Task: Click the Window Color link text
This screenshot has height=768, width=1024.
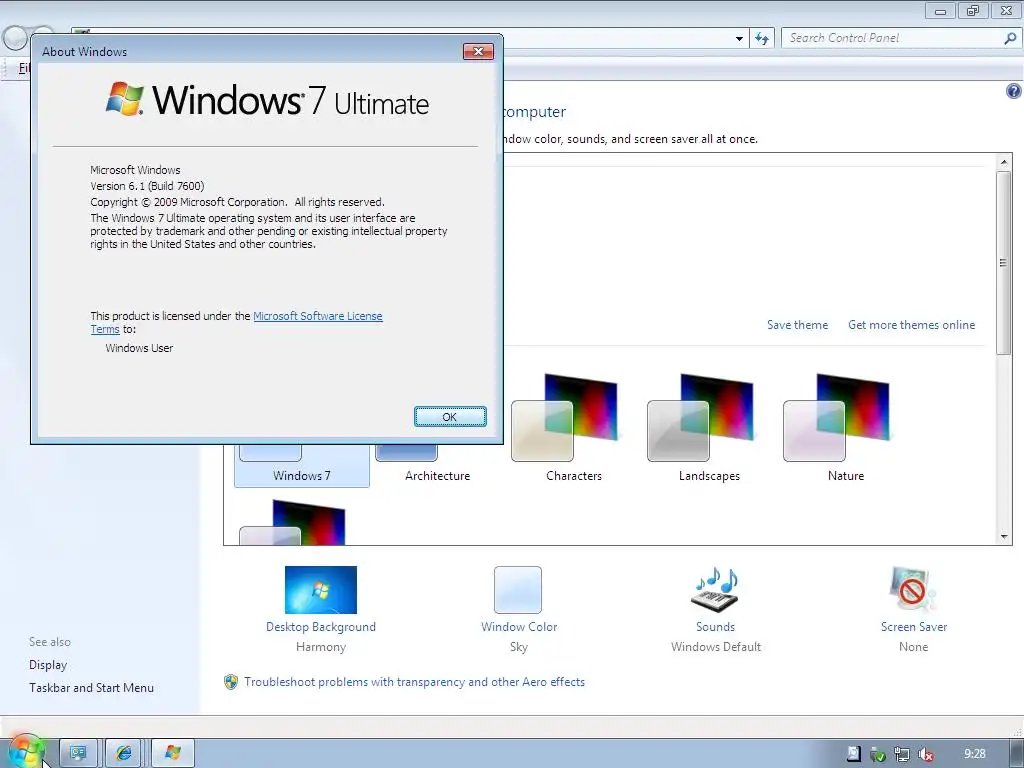Action: pyautogui.click(x=519, y=627)
